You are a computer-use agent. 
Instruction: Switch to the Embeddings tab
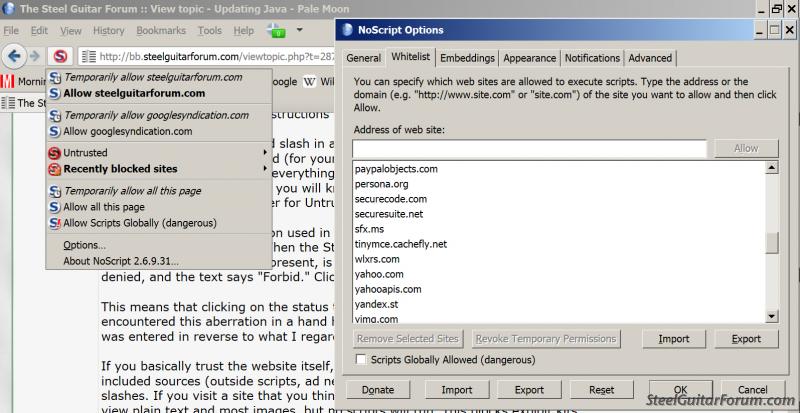tap(467, 58)
